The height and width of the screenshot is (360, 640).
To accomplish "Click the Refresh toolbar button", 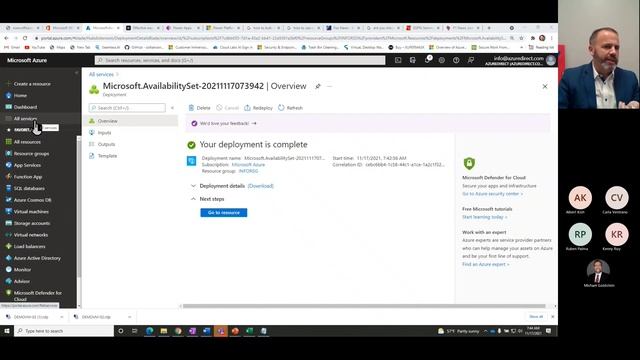I will click(x=291, y=108).
